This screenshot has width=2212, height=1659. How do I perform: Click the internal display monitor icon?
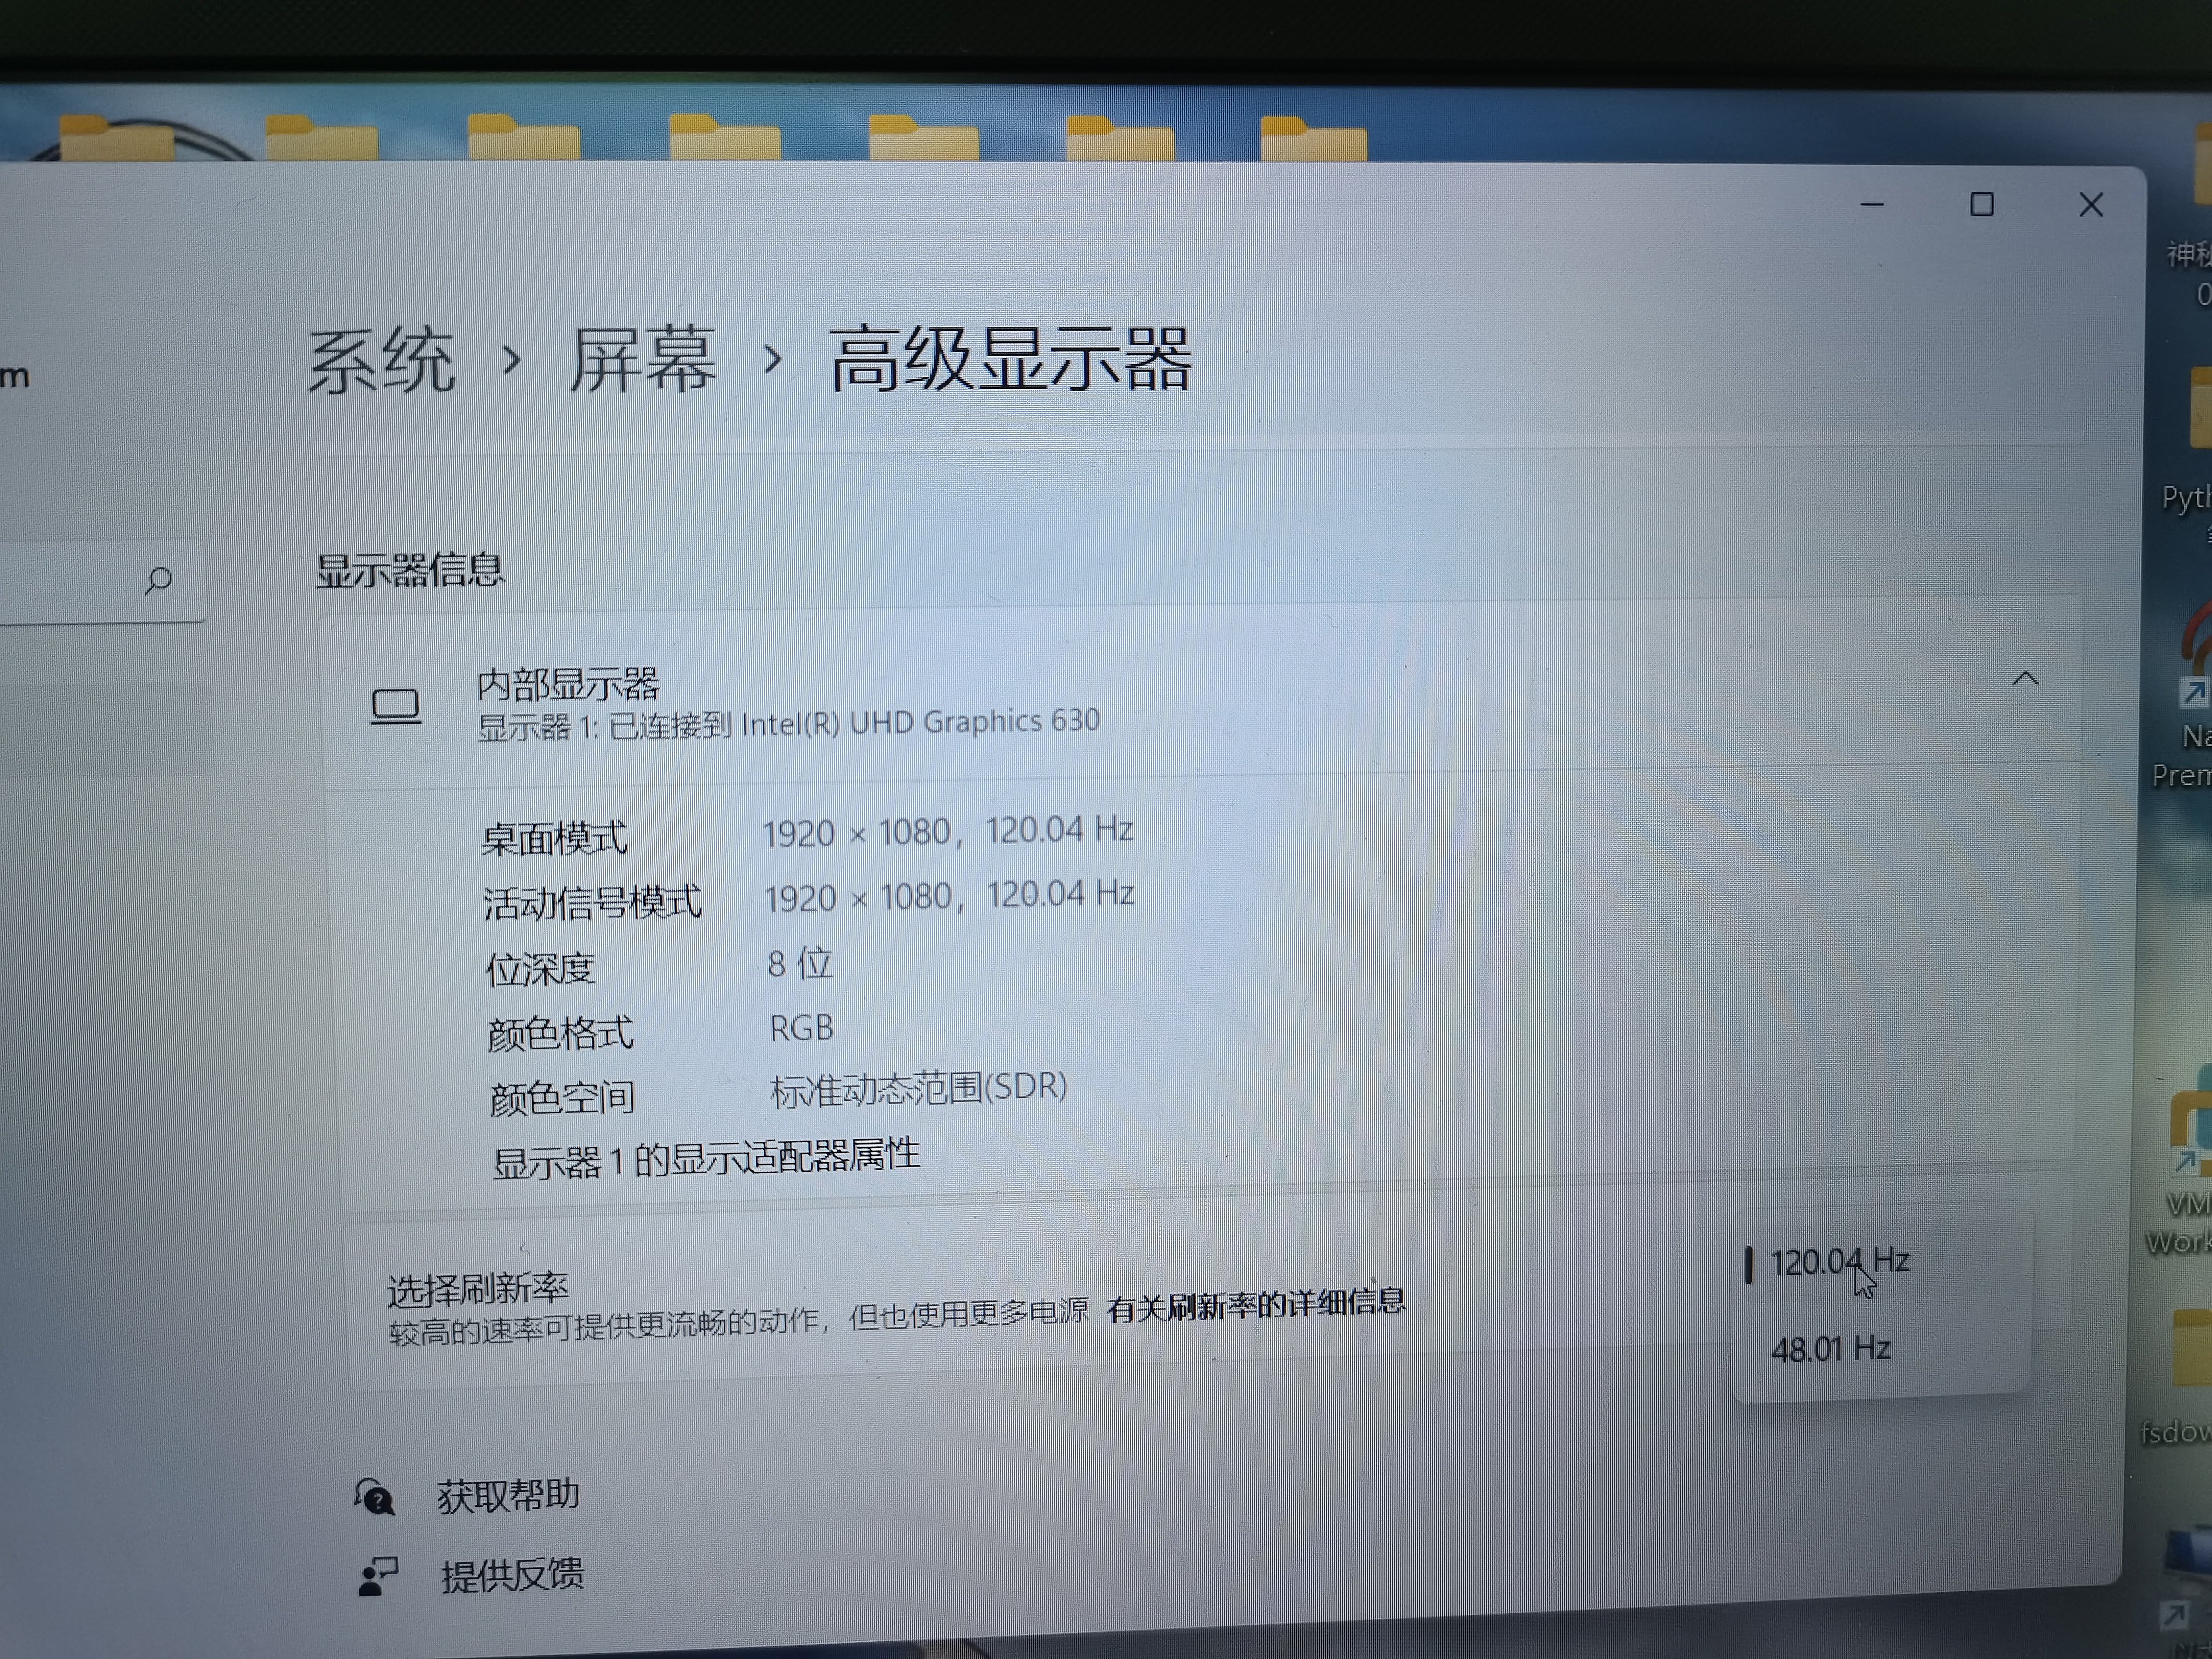pos(396,706)
